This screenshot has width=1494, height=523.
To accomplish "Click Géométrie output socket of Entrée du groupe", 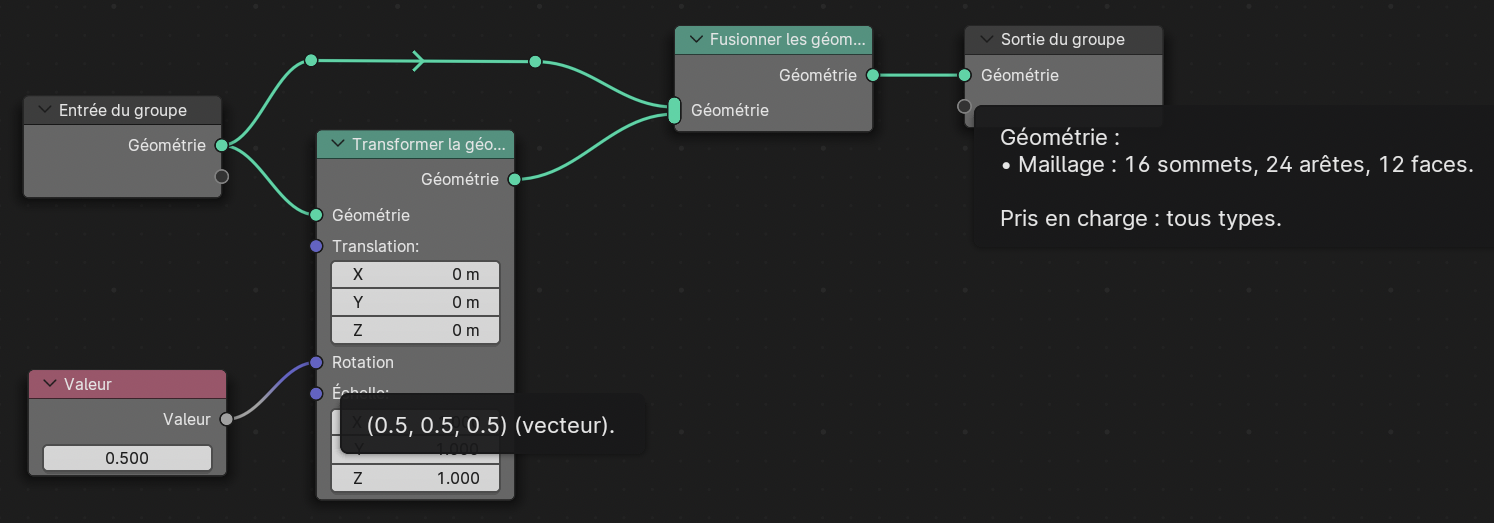I will (222, 145).
